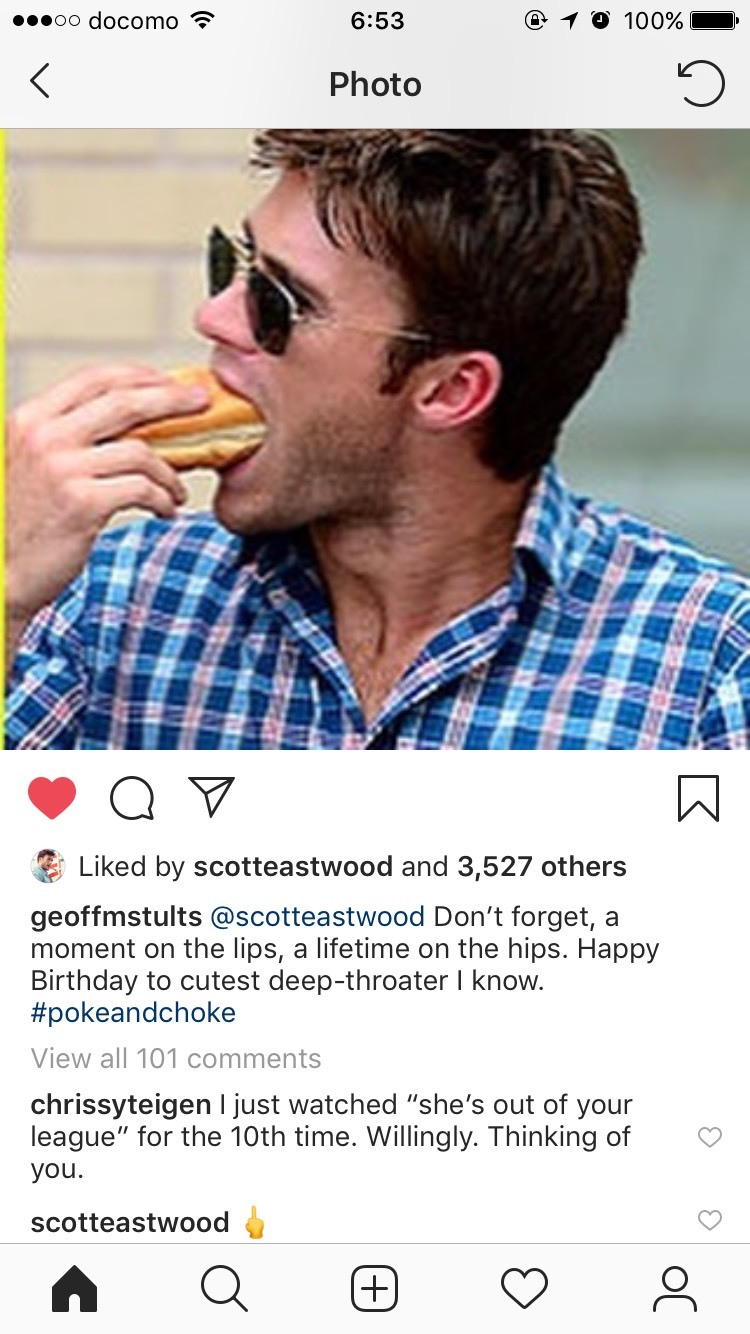
Task: Like chrissyteigen's comment heart
Action: pyautogui.click(x=709, y=1137)
